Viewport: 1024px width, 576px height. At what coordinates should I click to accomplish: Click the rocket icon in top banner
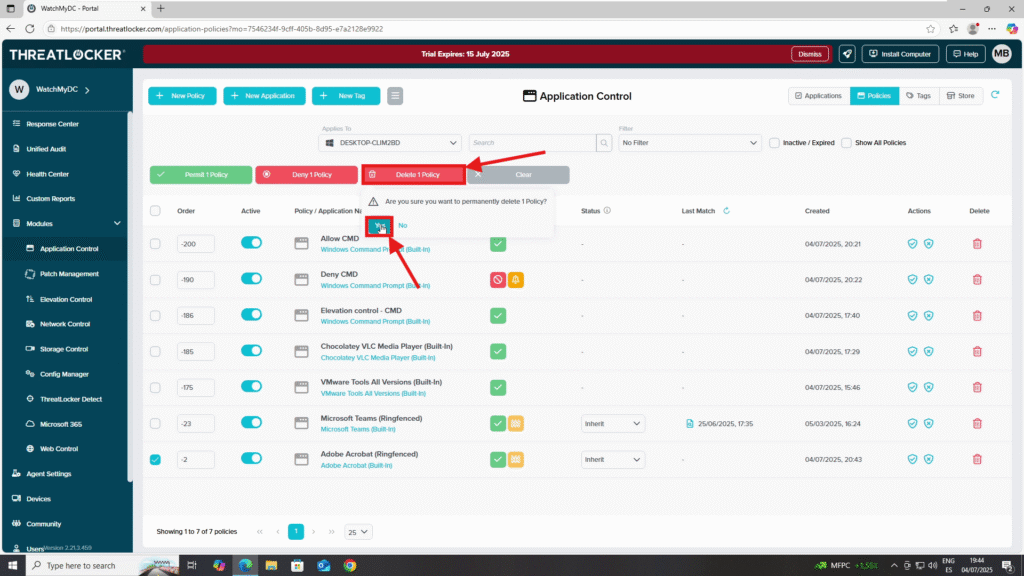click(847, 54)
